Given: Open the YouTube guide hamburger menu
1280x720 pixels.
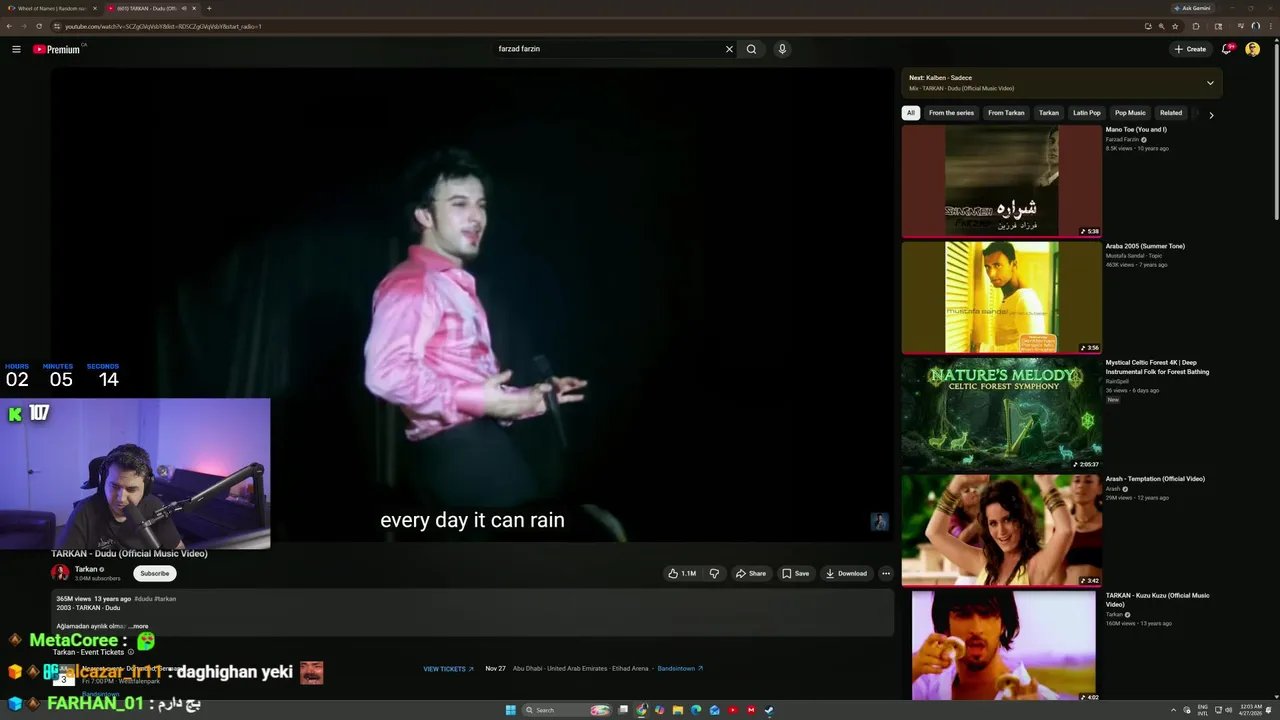Looking at the screenshot, I should 16,49.
